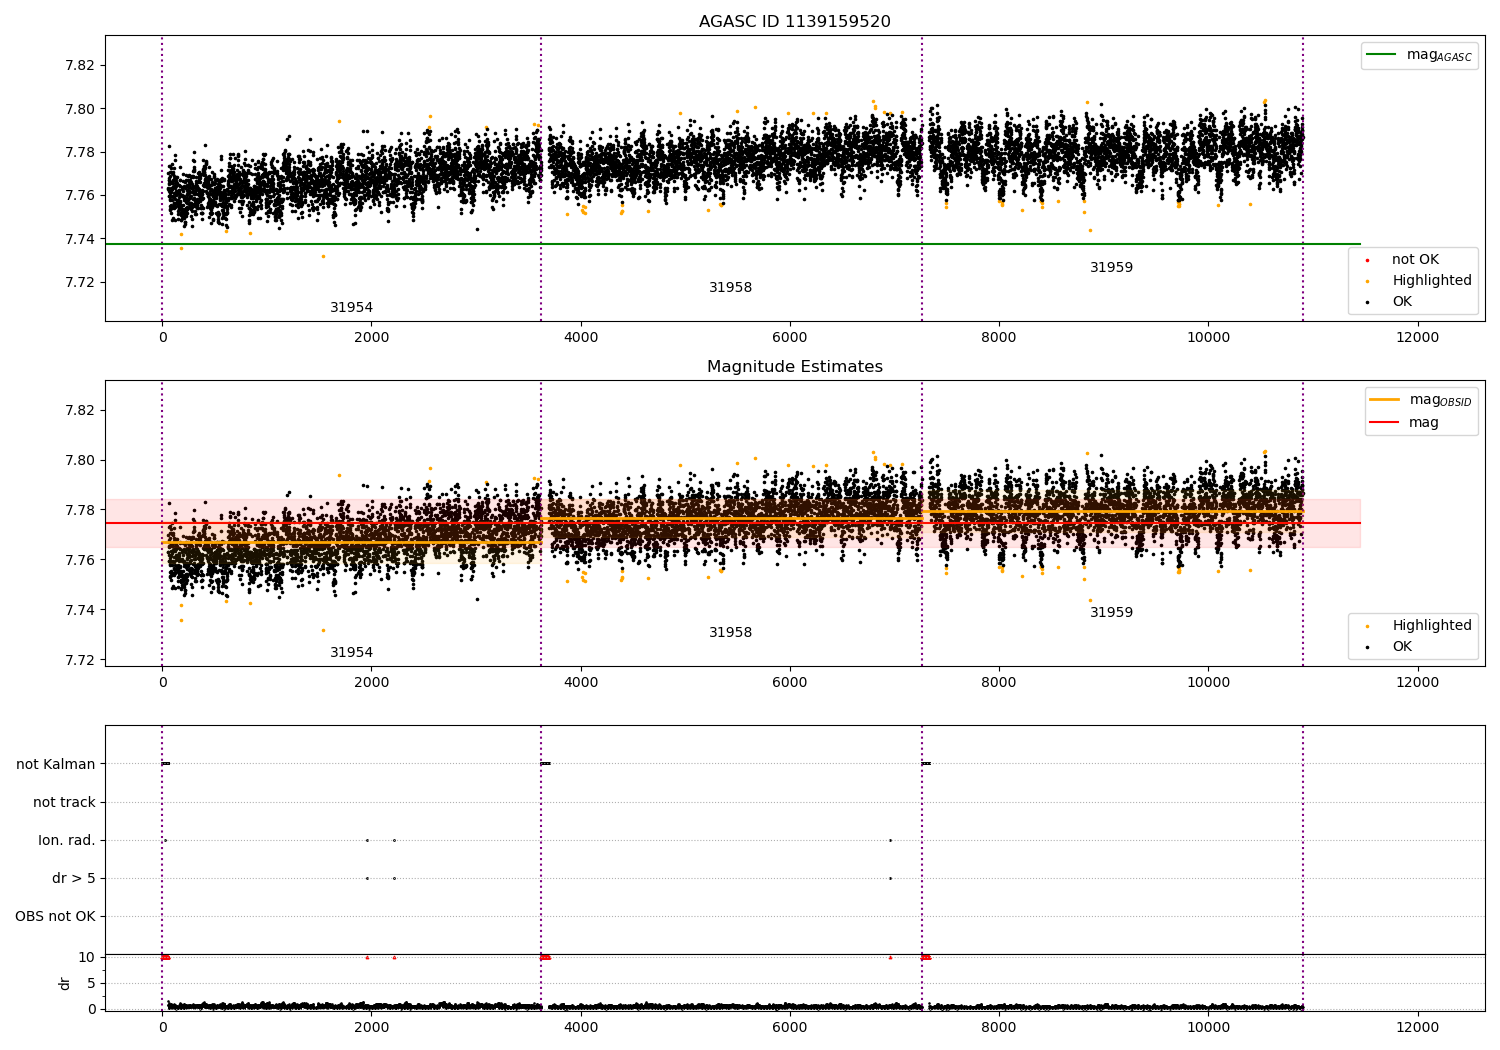Select the 'Ion. rad.' row label
Image resolution: width=1500 pixels, height=1050 pixels.
coord(67,840)
